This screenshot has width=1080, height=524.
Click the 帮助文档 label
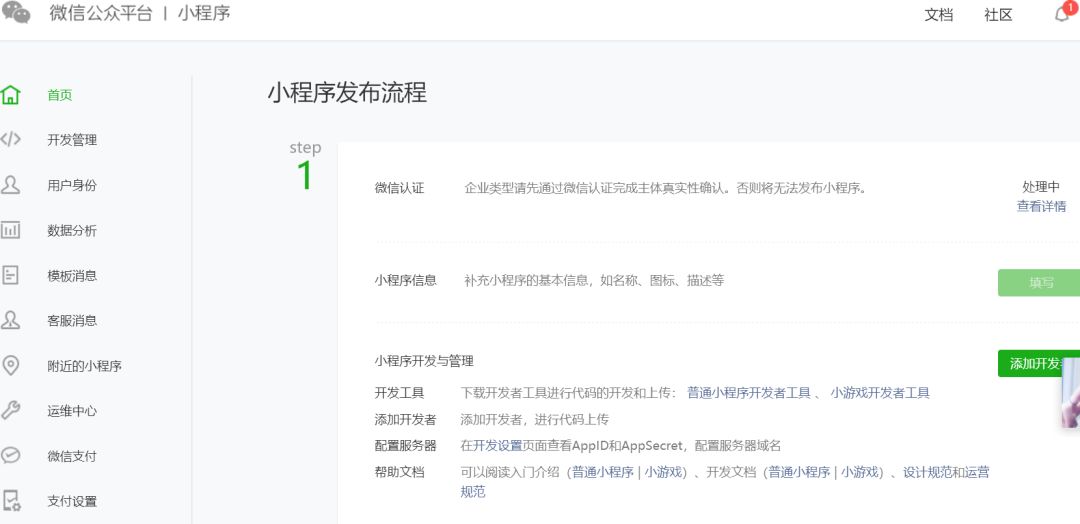[399, 472]
